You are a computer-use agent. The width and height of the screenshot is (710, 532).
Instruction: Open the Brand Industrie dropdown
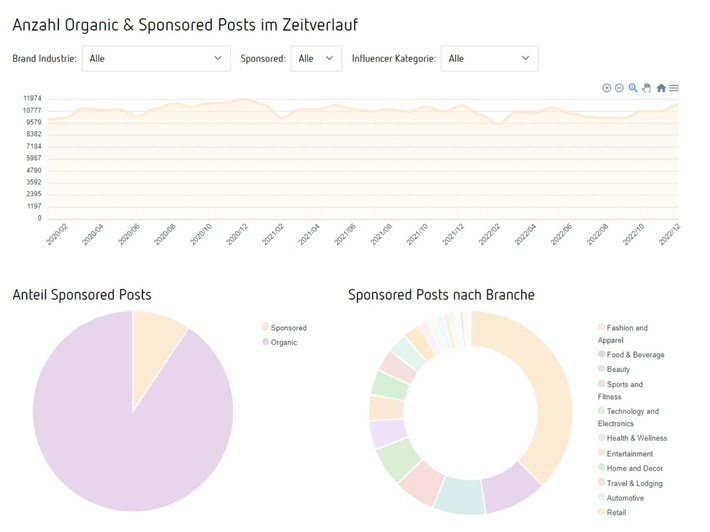click(x=156, y=59)
